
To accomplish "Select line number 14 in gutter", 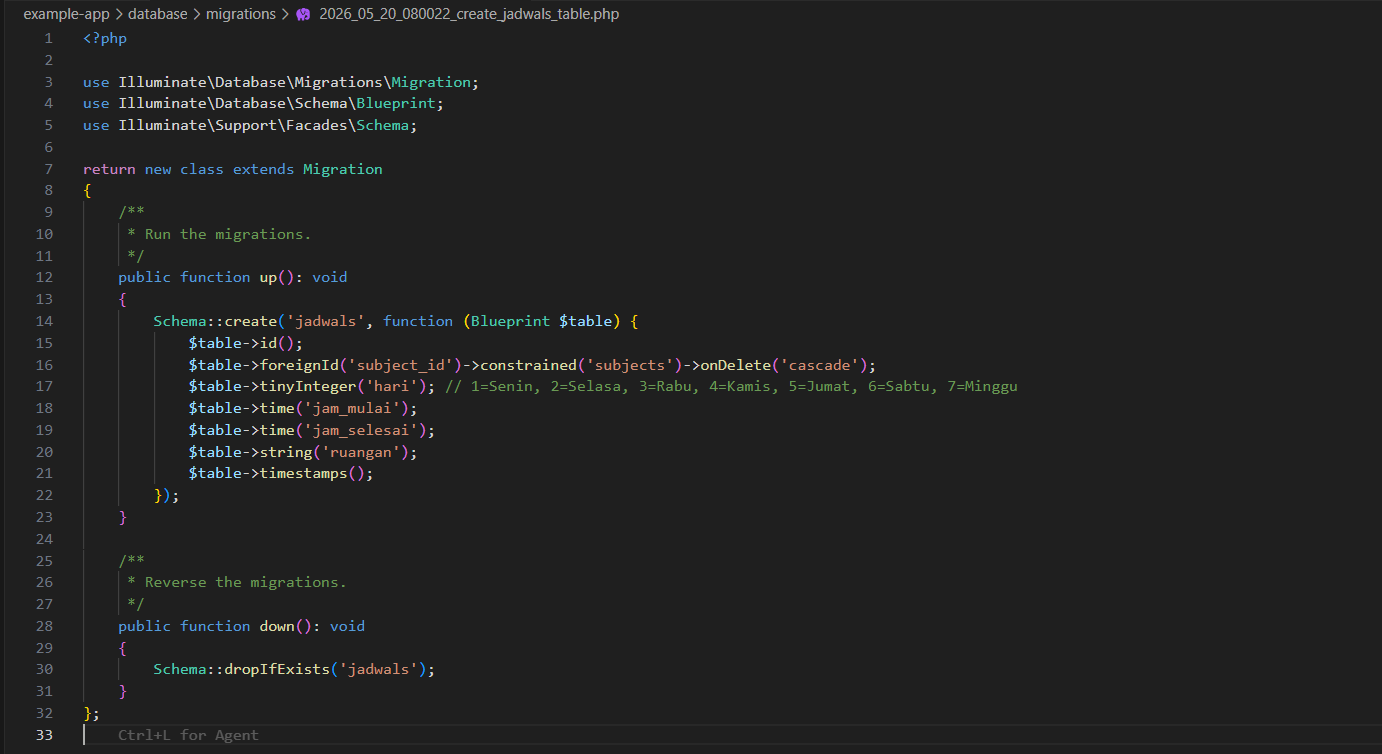I will (44, 321).
